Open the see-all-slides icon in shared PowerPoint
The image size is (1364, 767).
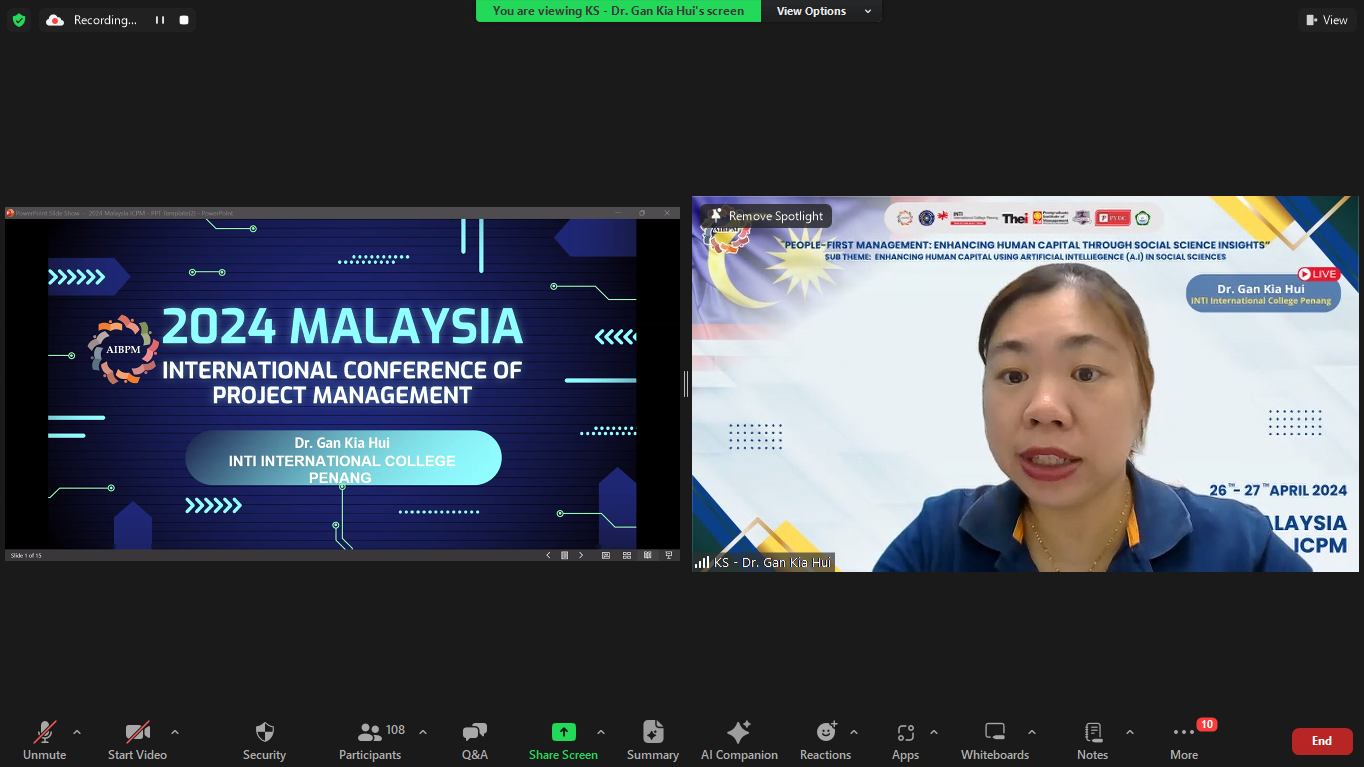(564, 555)
